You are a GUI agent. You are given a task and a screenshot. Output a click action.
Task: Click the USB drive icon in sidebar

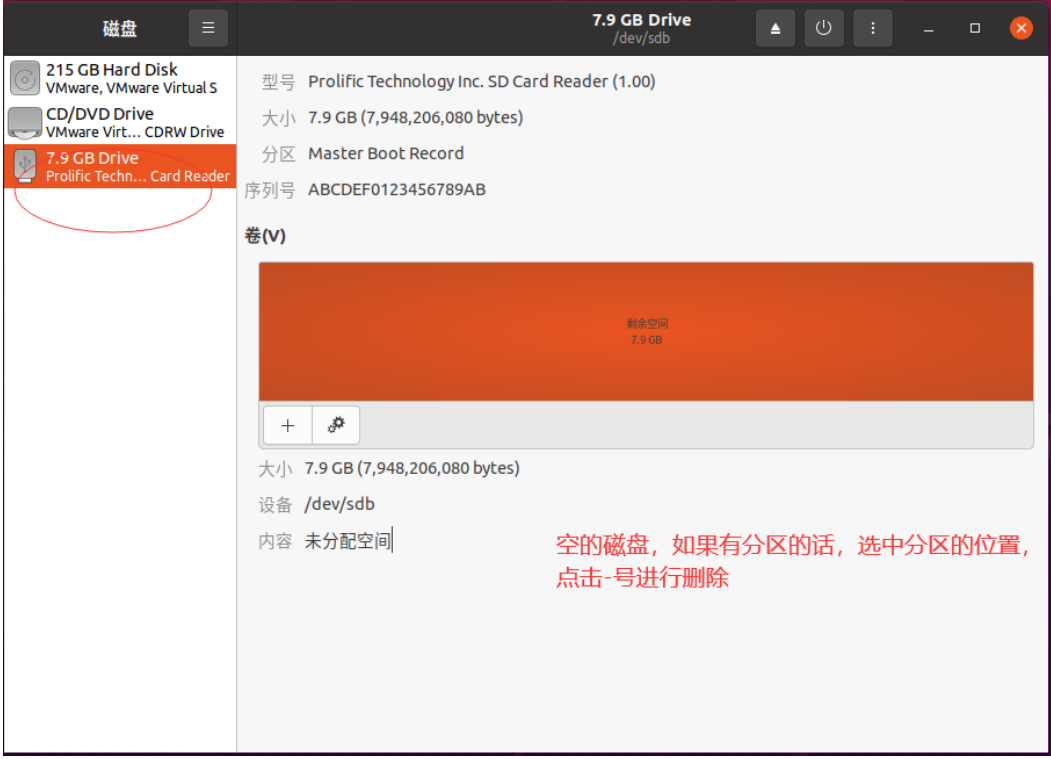[x=25, y=166]
